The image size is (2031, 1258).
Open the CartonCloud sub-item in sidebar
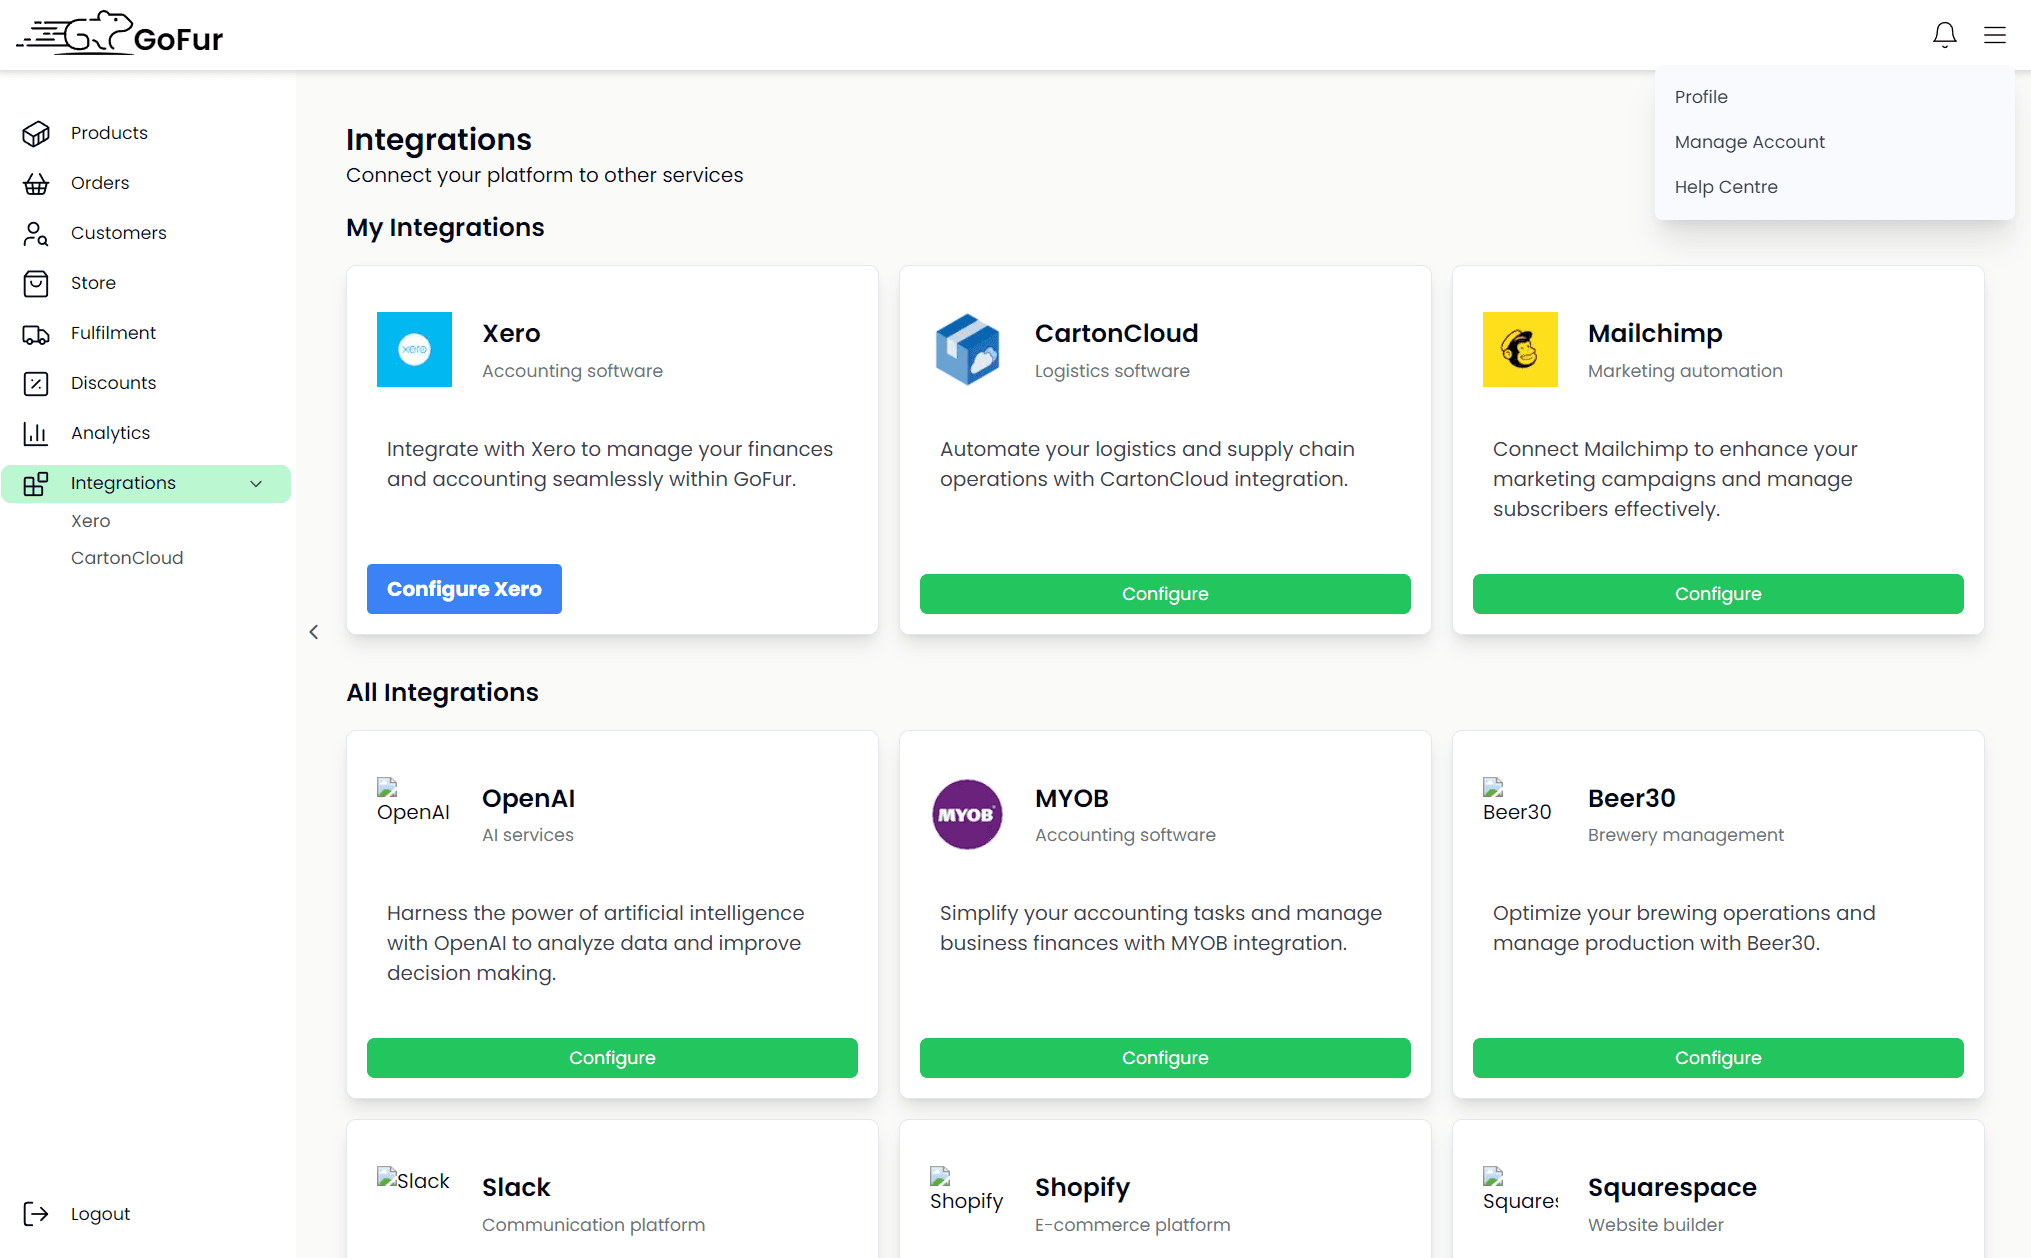(x=127, y=558)
